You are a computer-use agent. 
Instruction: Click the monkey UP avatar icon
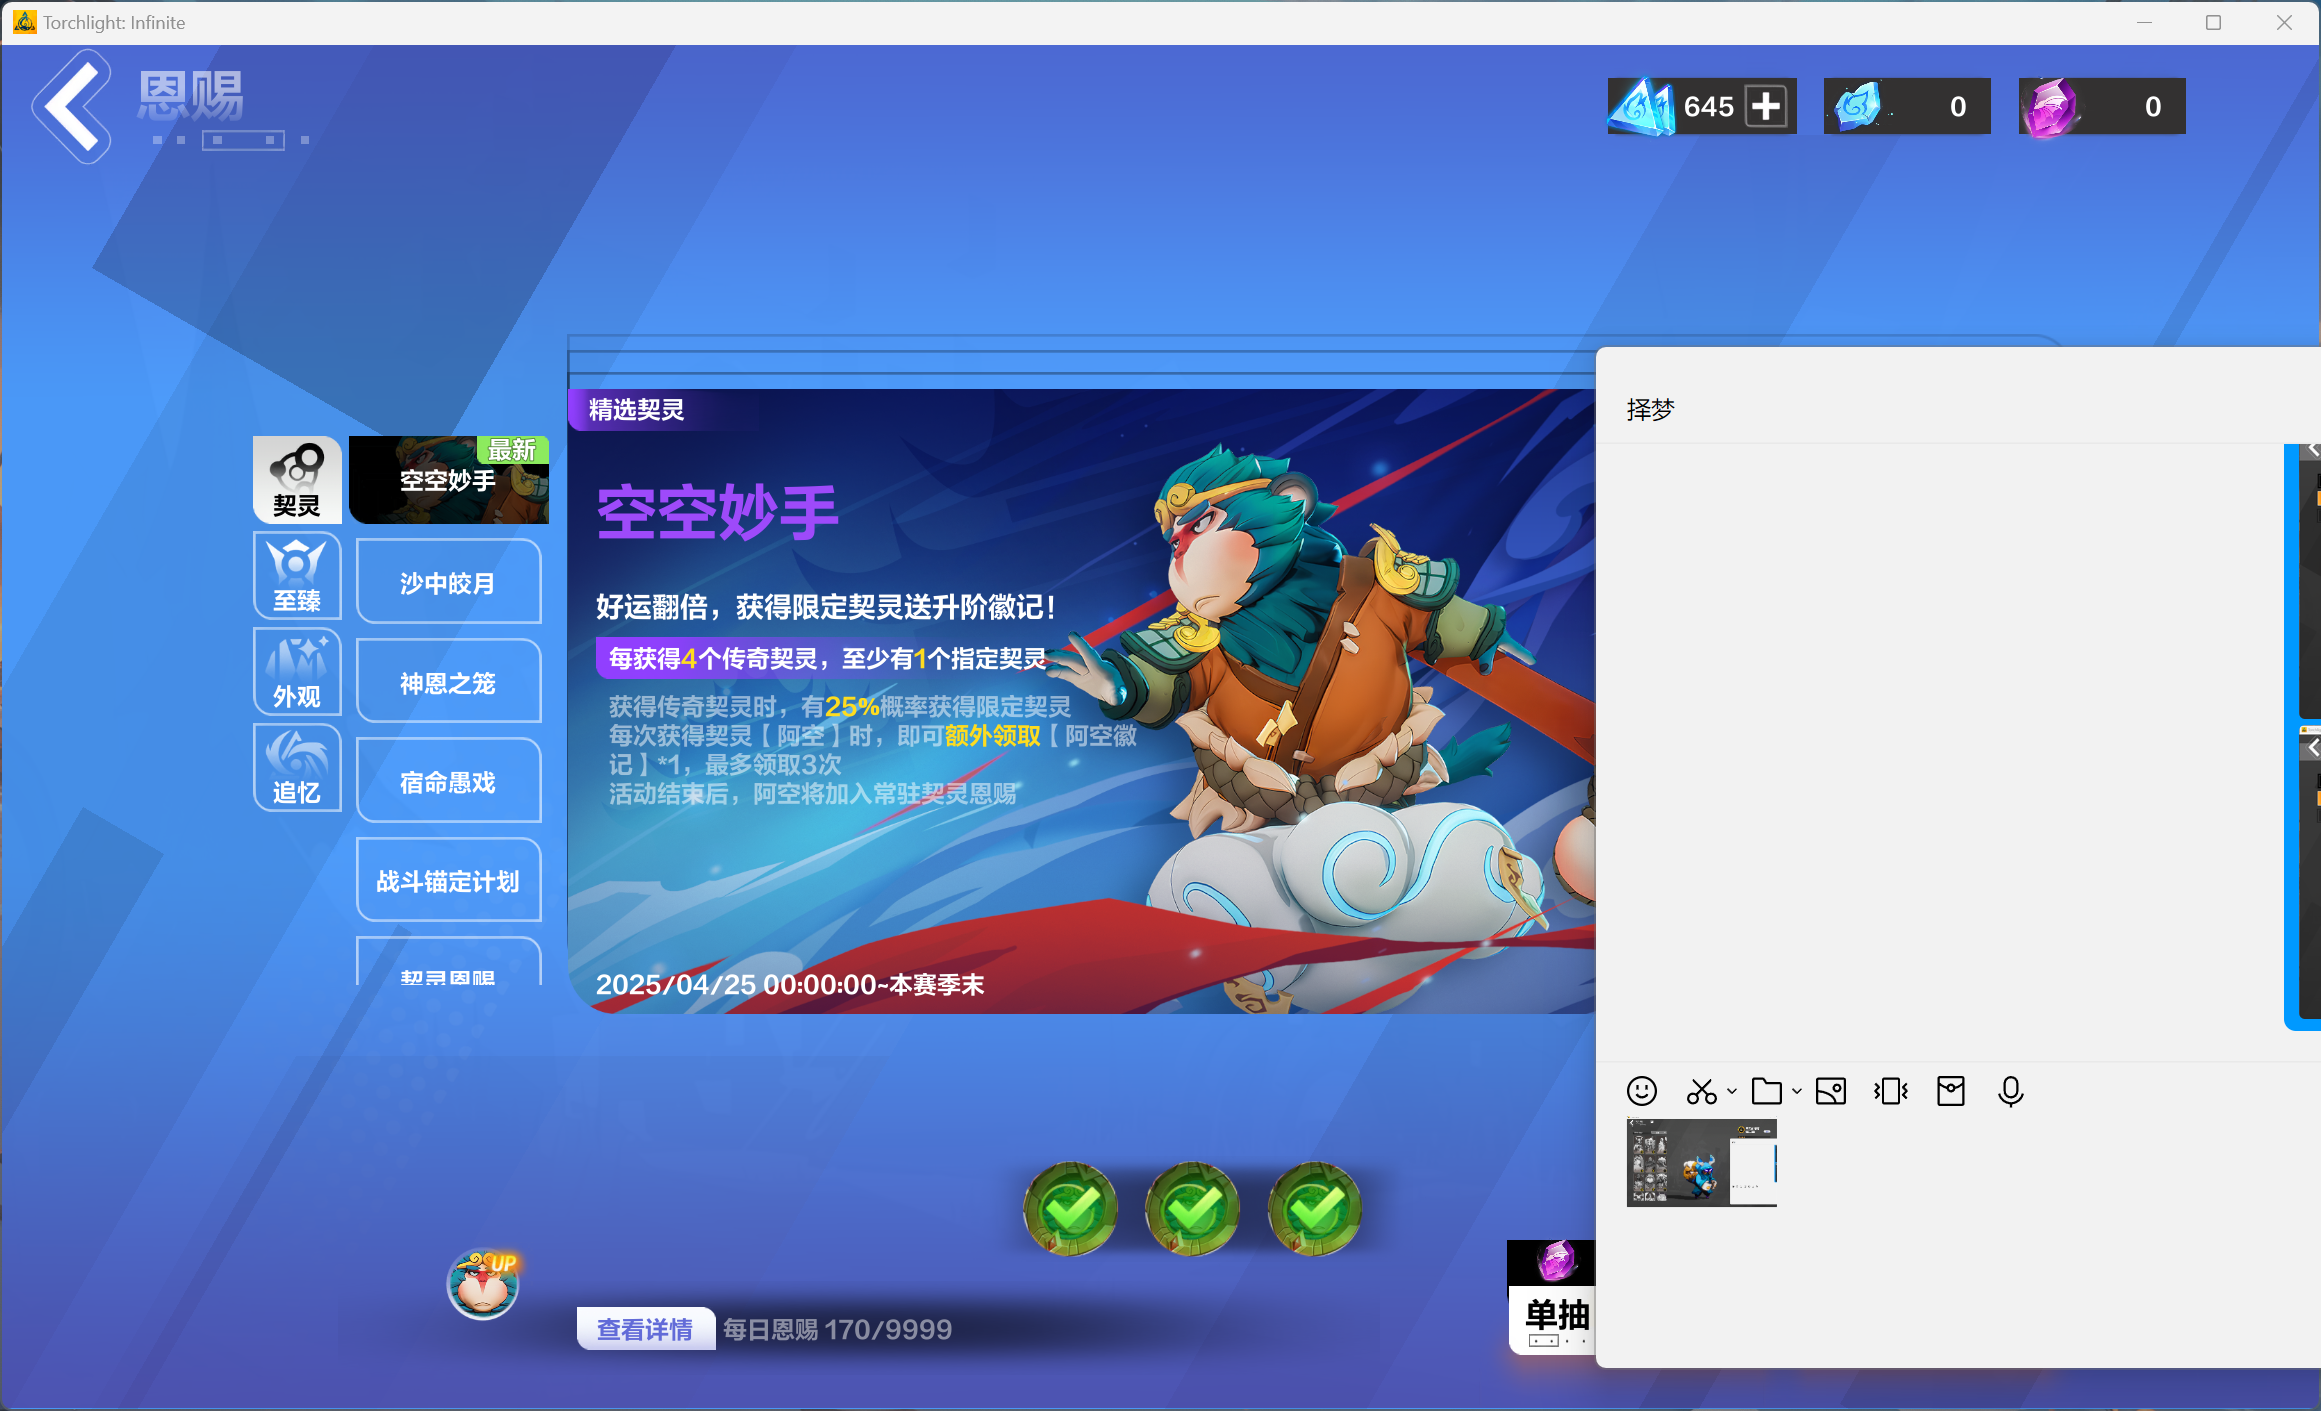(x=483, y=1285)
